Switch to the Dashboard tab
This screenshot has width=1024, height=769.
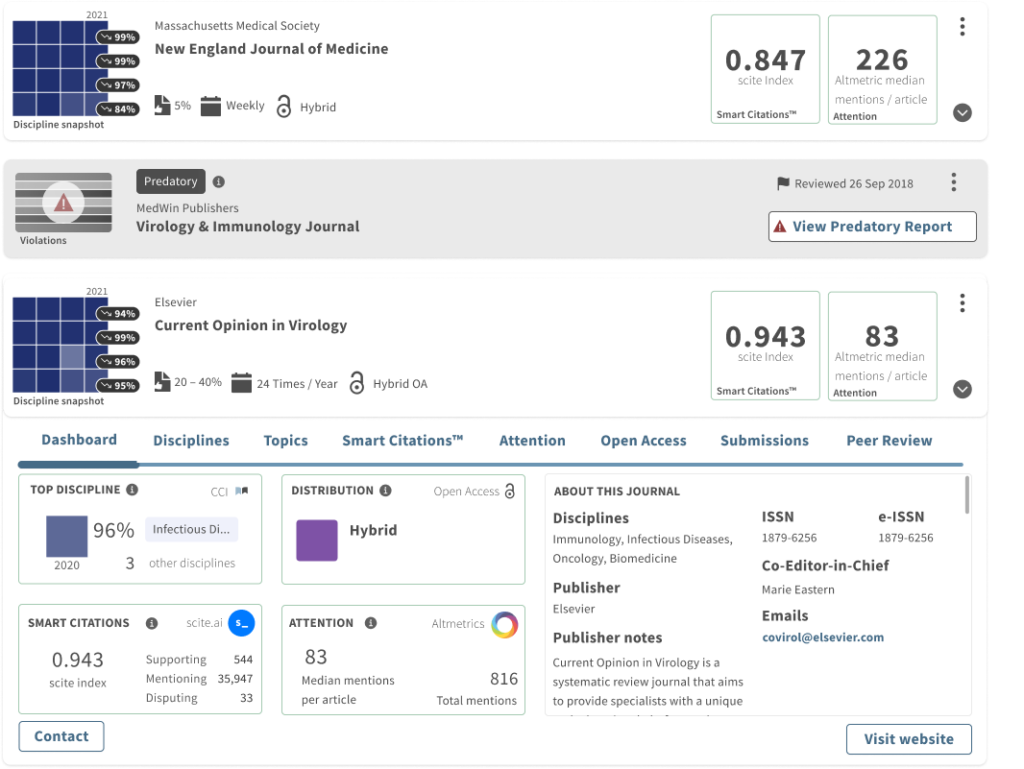coord(79,440)
